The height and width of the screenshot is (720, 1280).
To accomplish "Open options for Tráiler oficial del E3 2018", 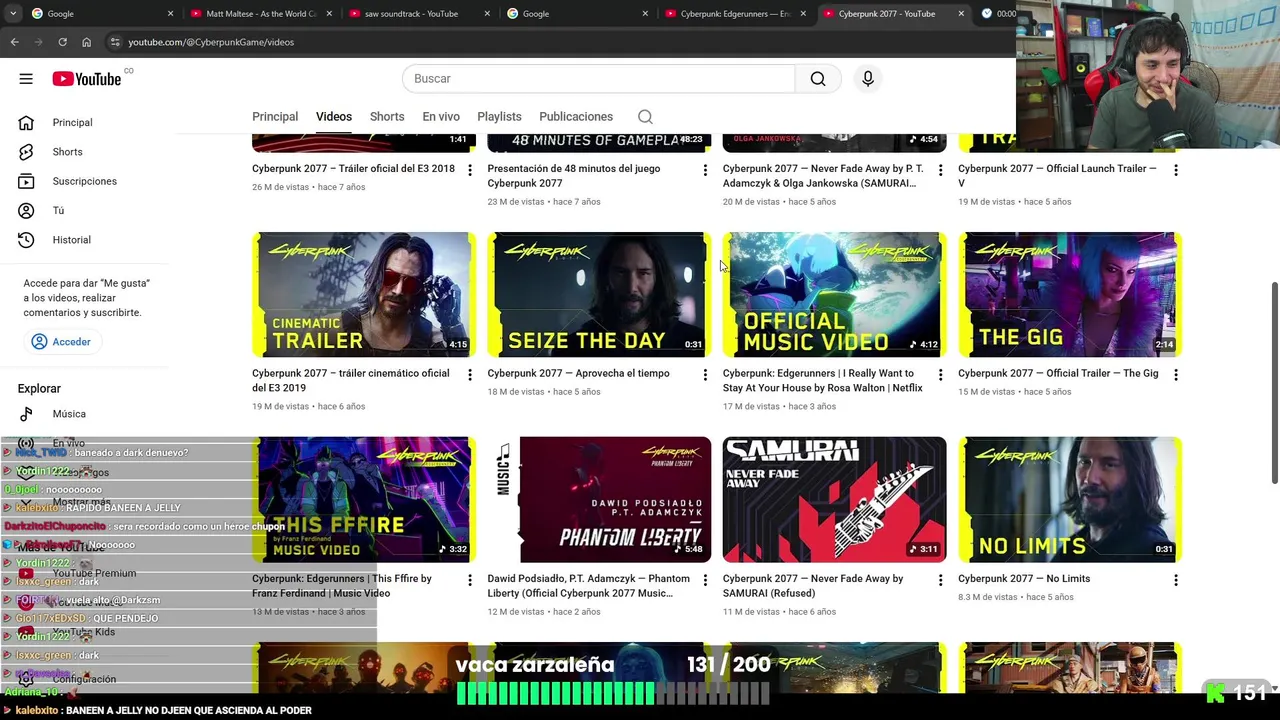I will click(x=470, y=171).
